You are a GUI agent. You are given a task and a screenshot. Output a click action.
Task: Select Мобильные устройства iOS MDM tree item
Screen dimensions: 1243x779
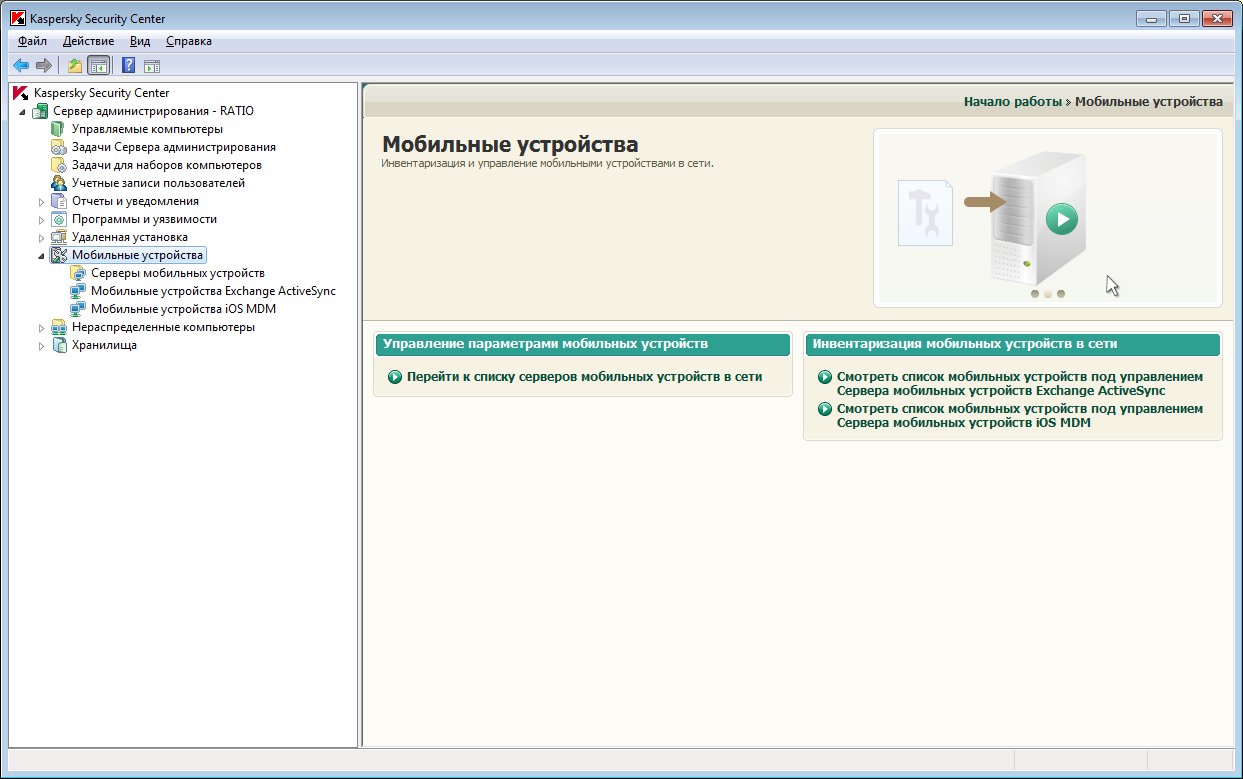coord(183,309)
